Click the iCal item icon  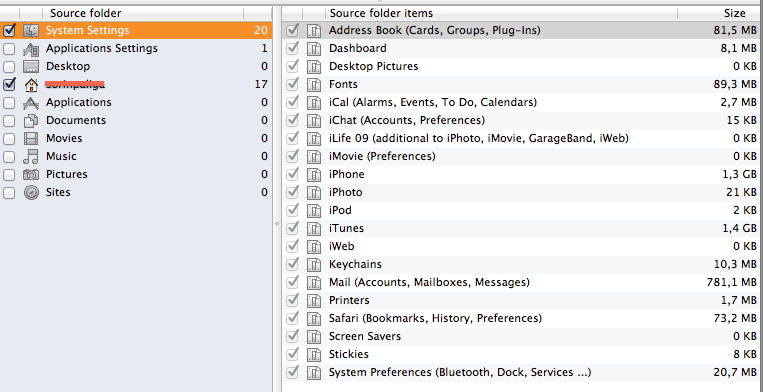pos(314,102)
